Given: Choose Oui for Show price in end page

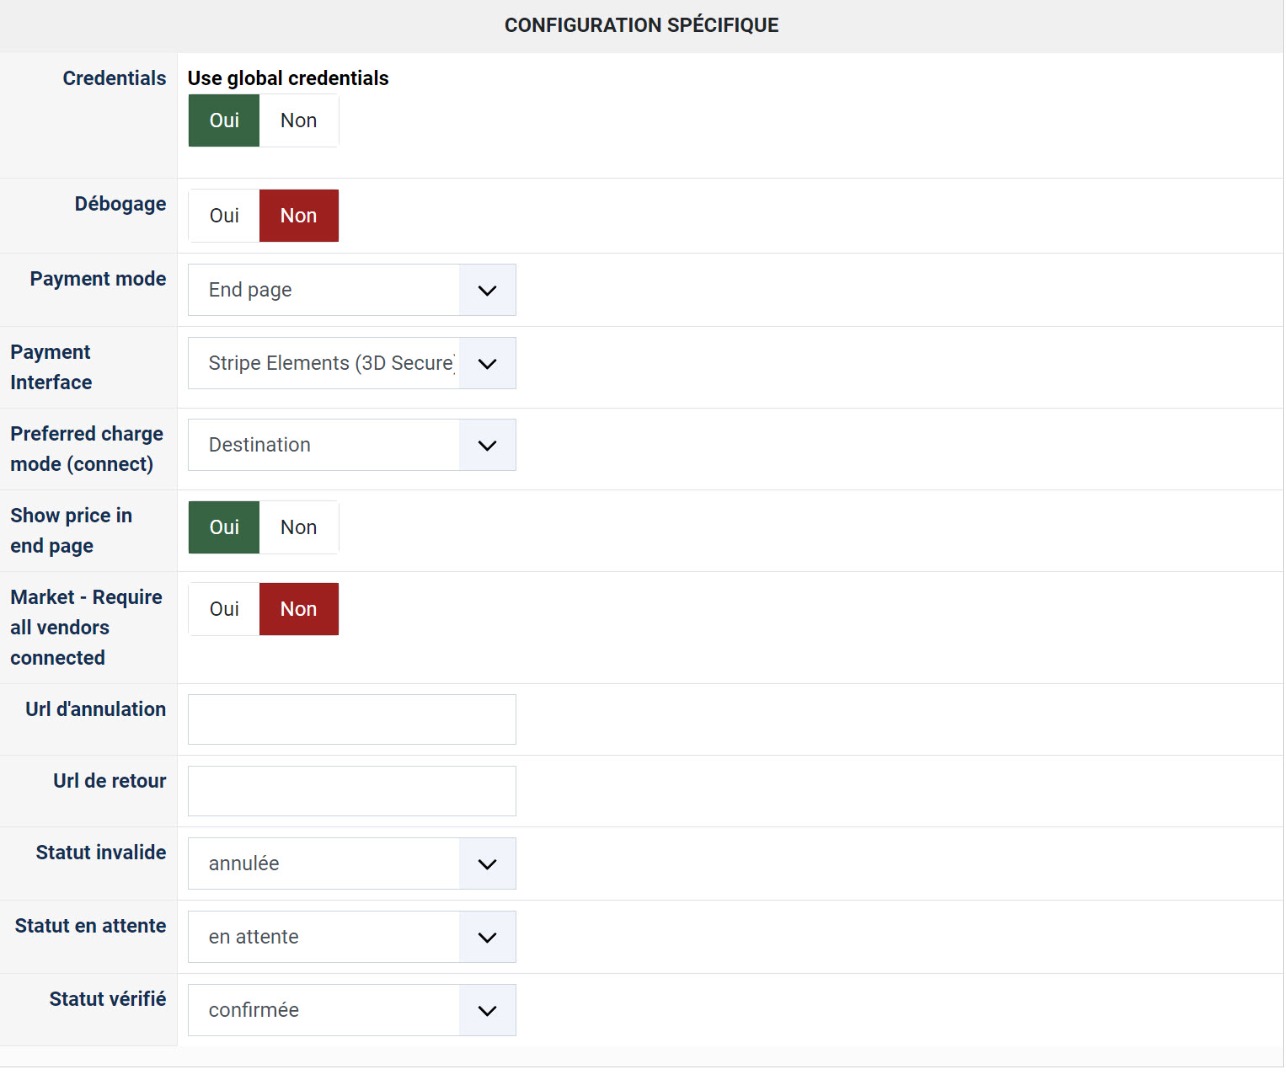Looking at the screenshot, I should point(224,528).
